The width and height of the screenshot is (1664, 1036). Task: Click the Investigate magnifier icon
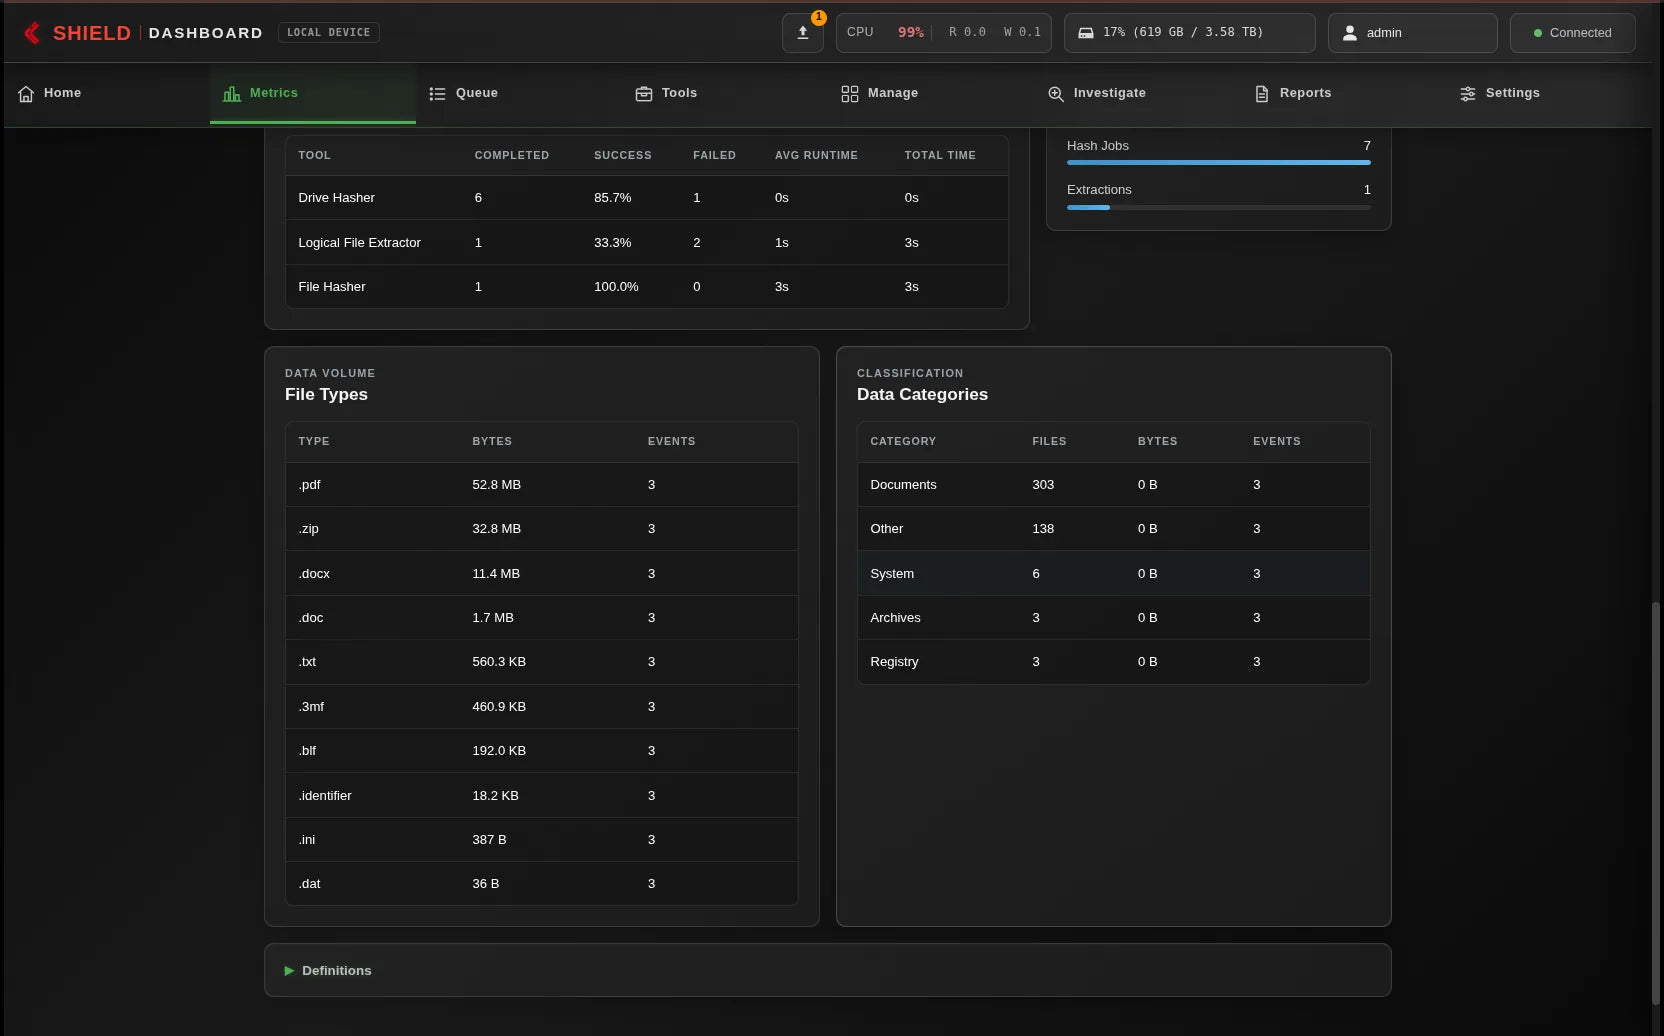(x=1056, y=93)
